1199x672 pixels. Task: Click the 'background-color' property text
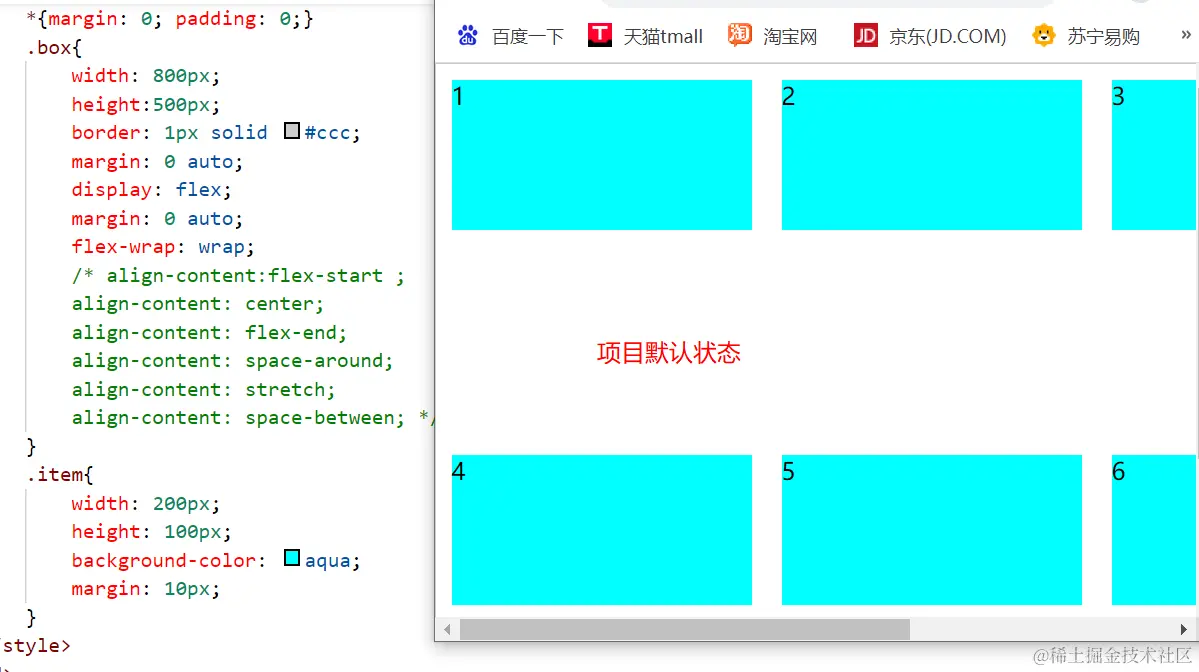164,560
